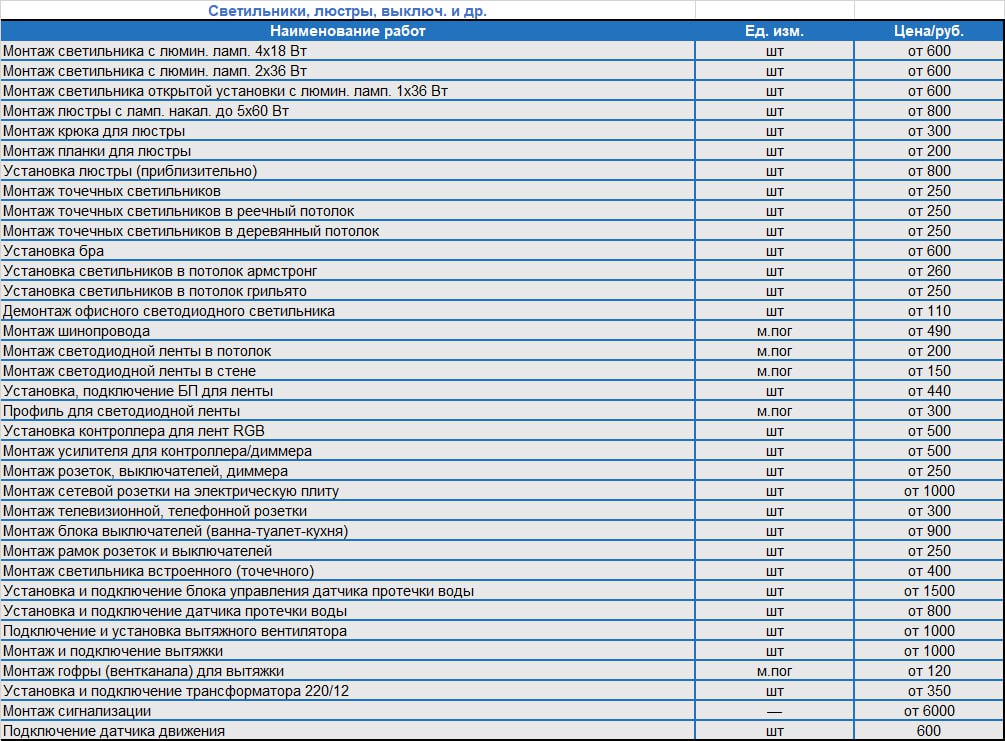Click the "Цена/руб." column header
Screen dimensions: 1005x741
click(929, 31)
